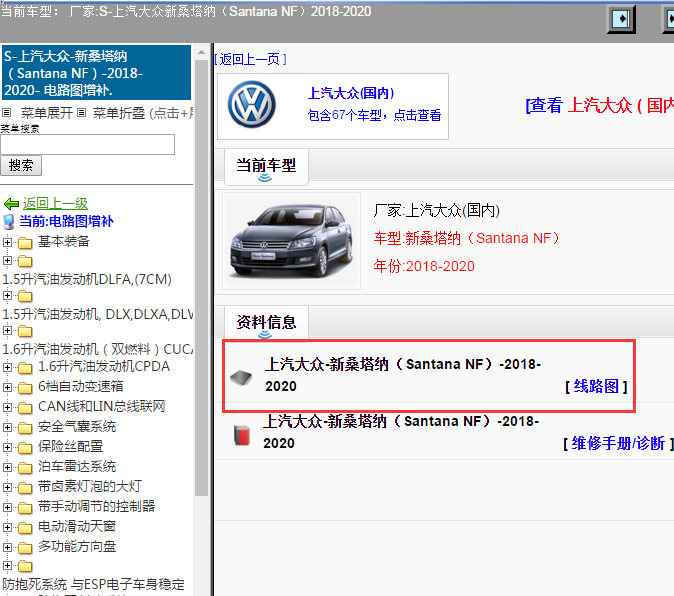This screenshot has height=596, width=674.
Task: Expand the 带手动调节的控制器 node
Action: (7, 507)
